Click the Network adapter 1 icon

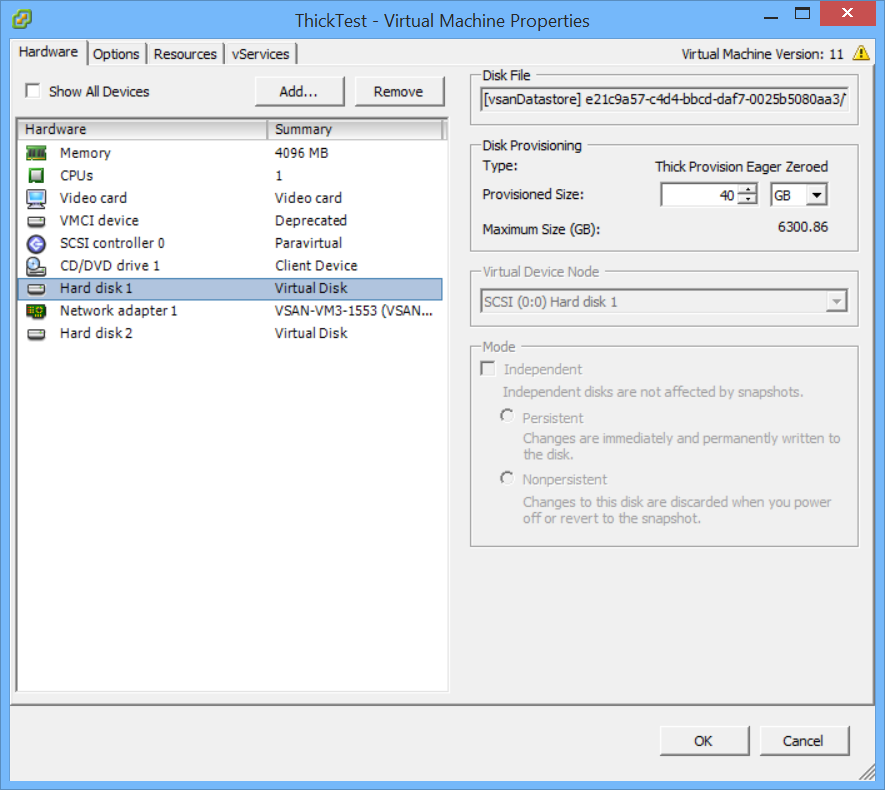point(36,311)
